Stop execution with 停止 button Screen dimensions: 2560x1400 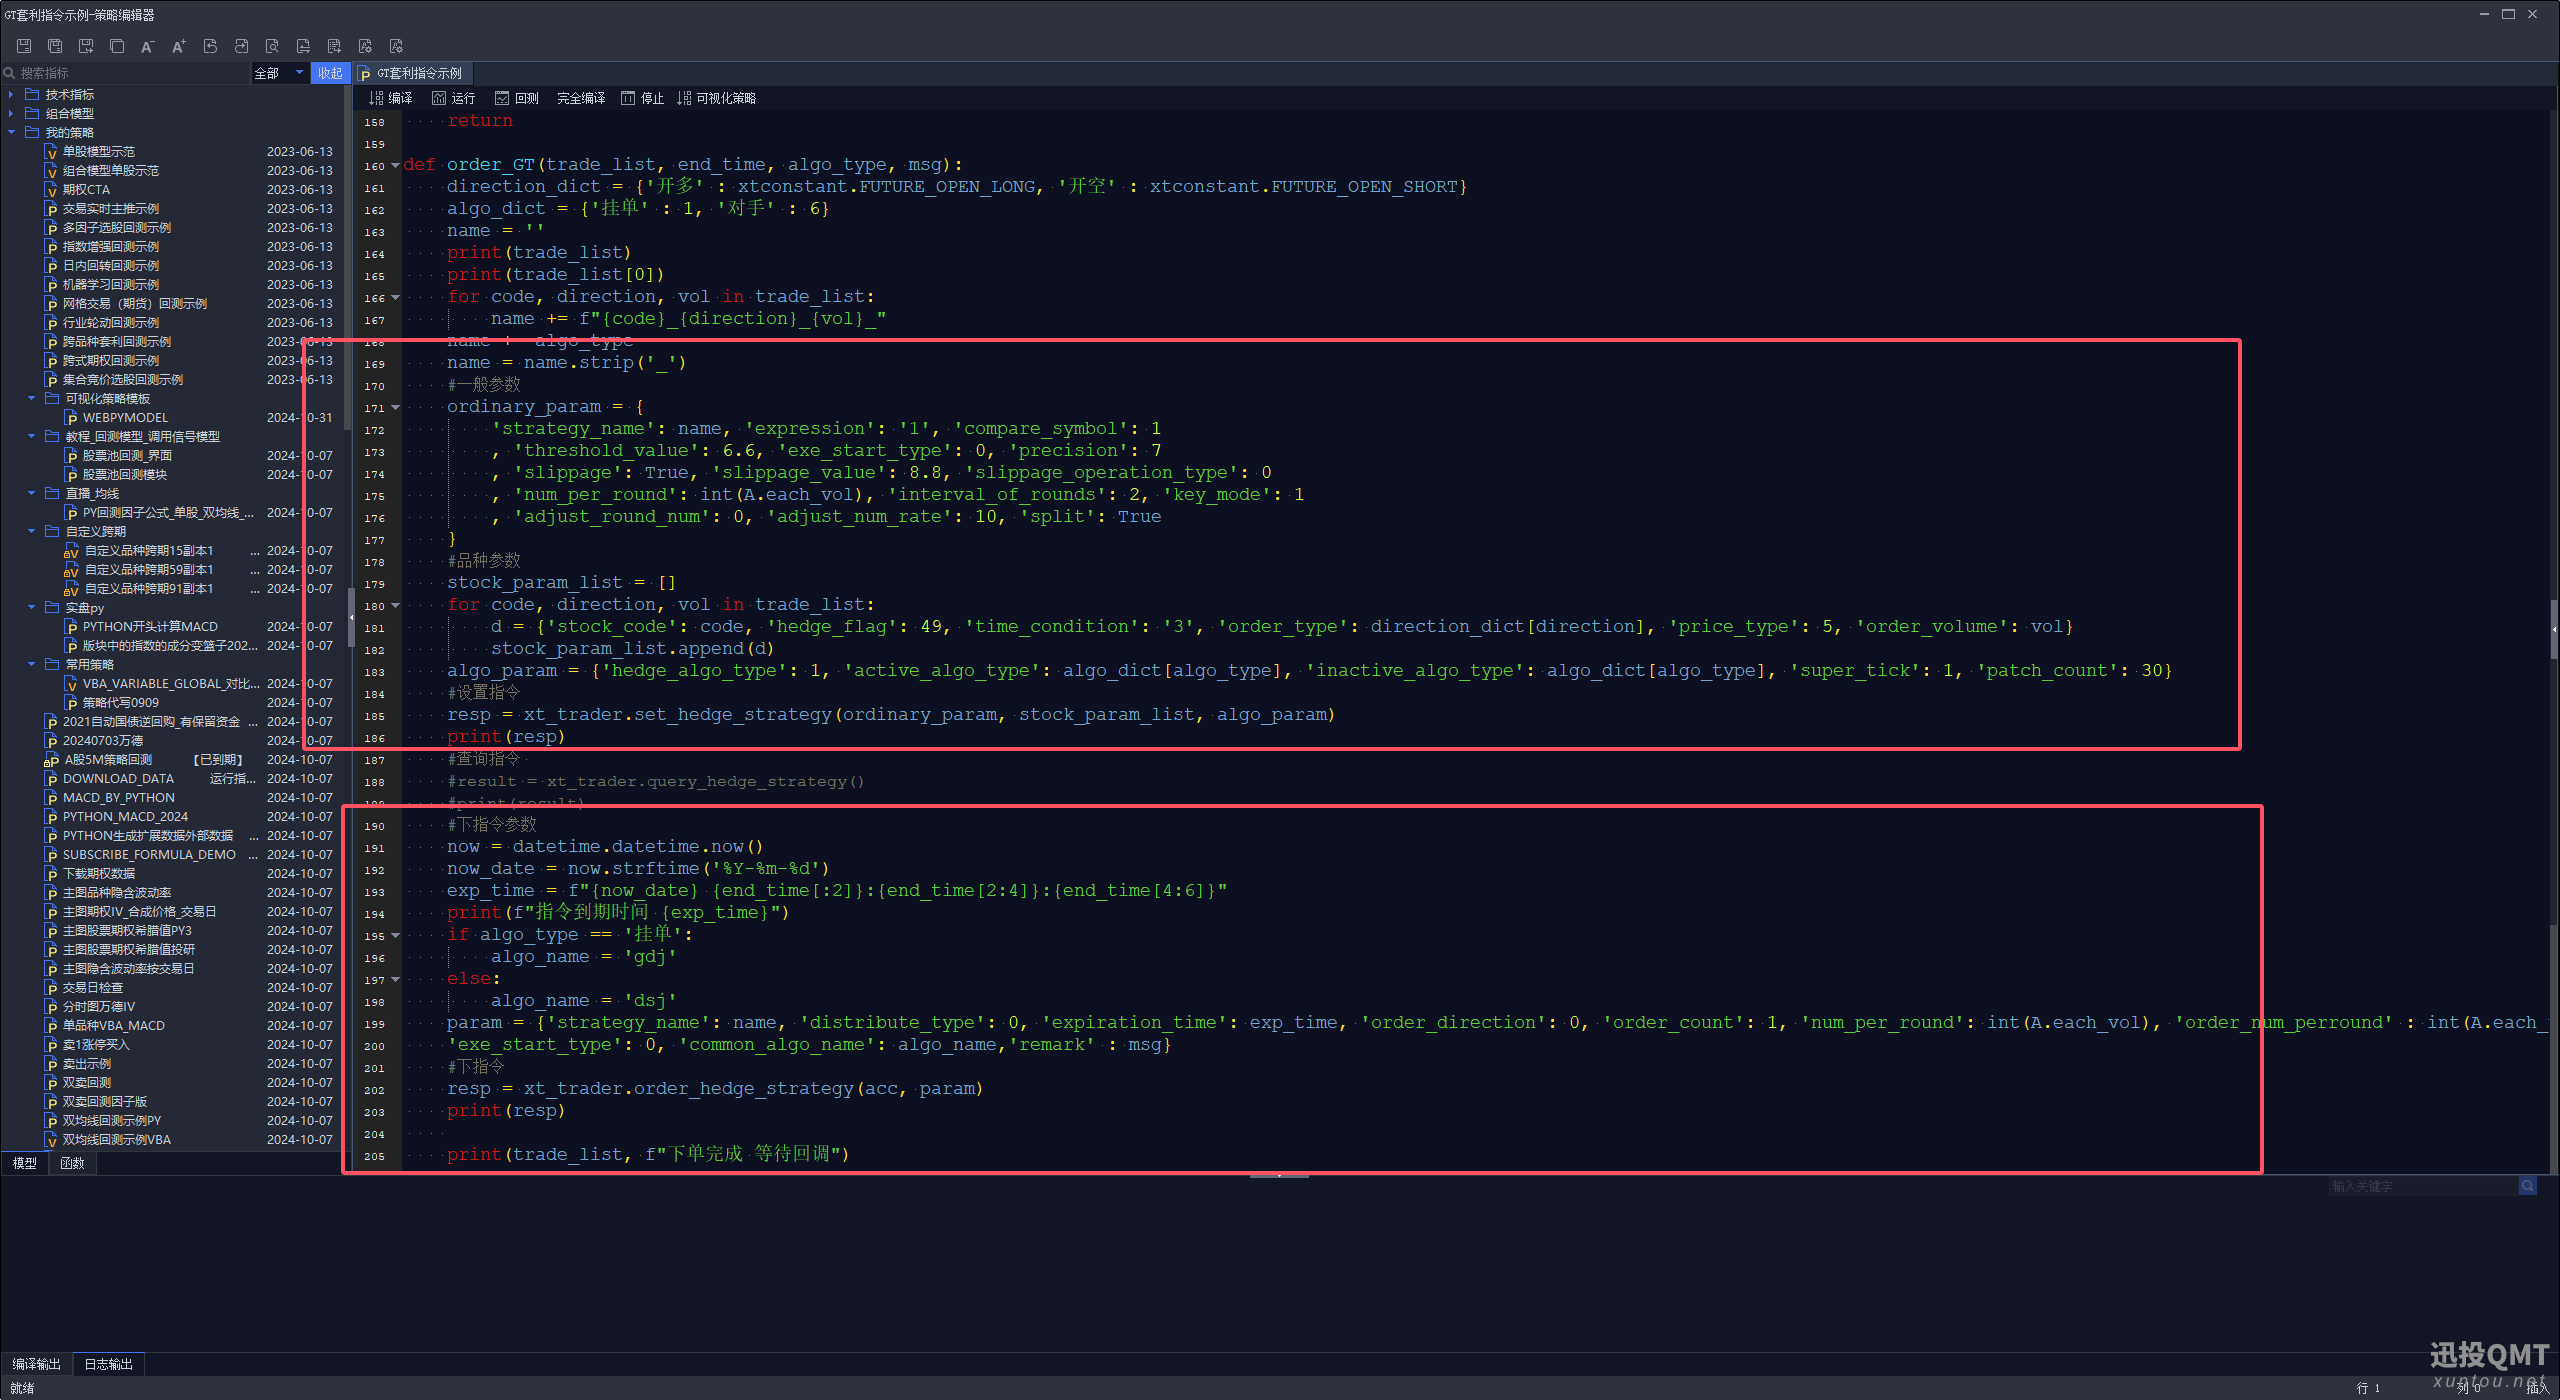coord(642,98)
